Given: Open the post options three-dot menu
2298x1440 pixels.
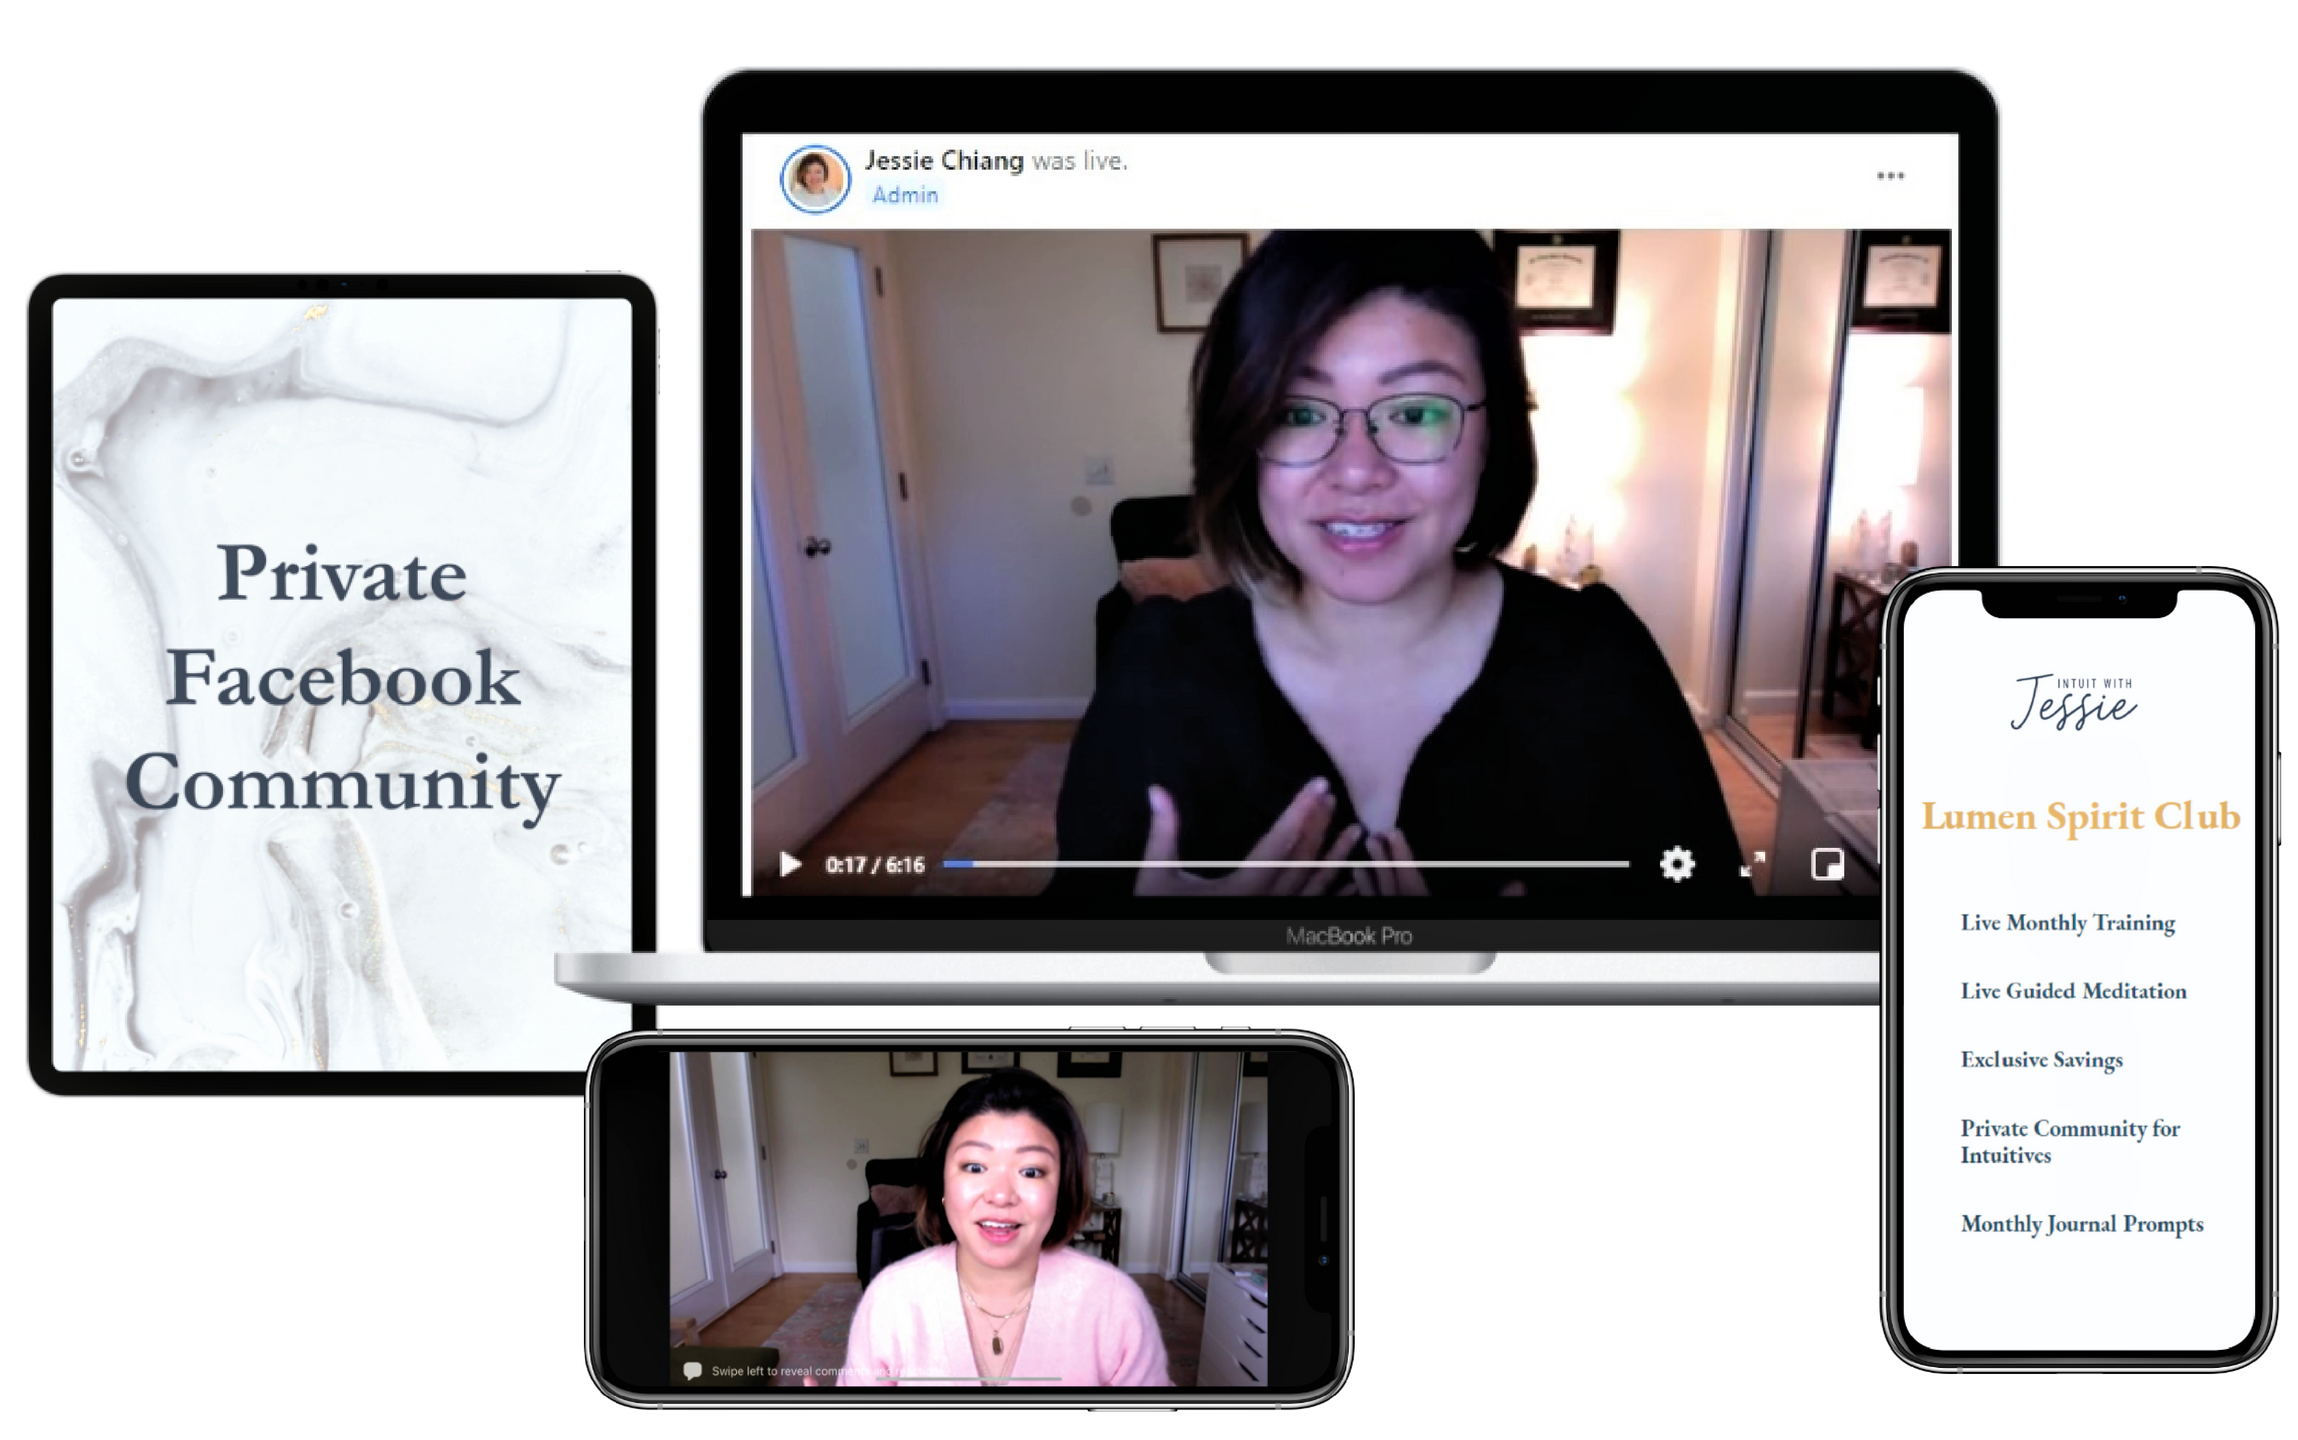Looking at the screenshot, I should 1890,176.
